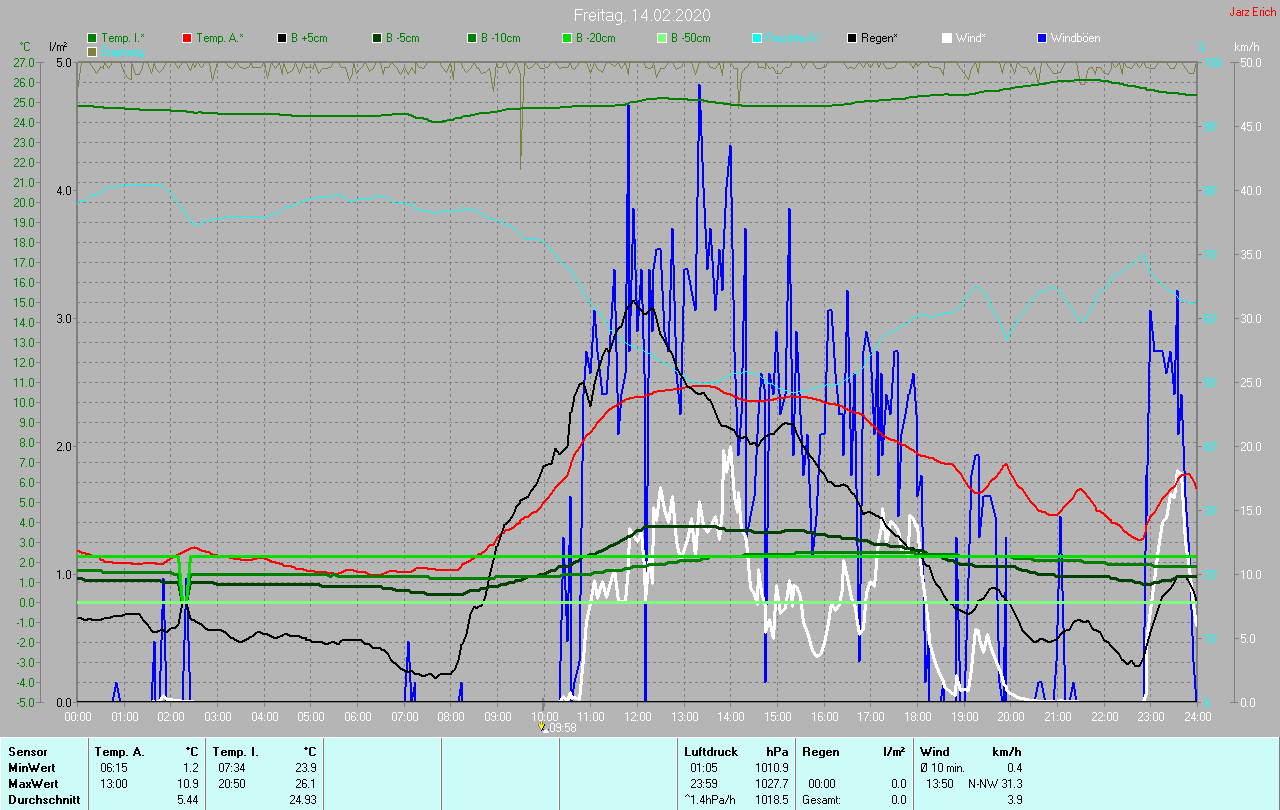Select the B -20cm legend marker
1280x810 pixels.
[x=567, y=38]
